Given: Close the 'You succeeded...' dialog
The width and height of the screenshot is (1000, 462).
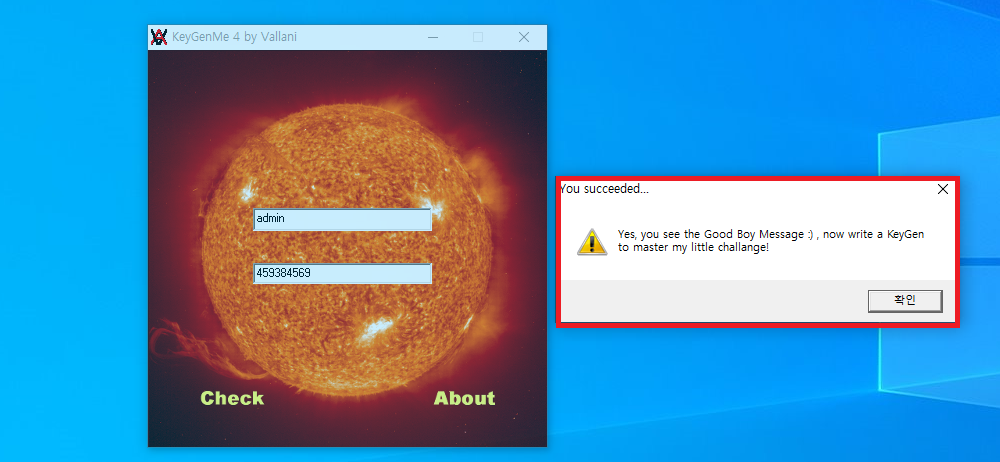Looking at the screenshot, I should [943, 189].
